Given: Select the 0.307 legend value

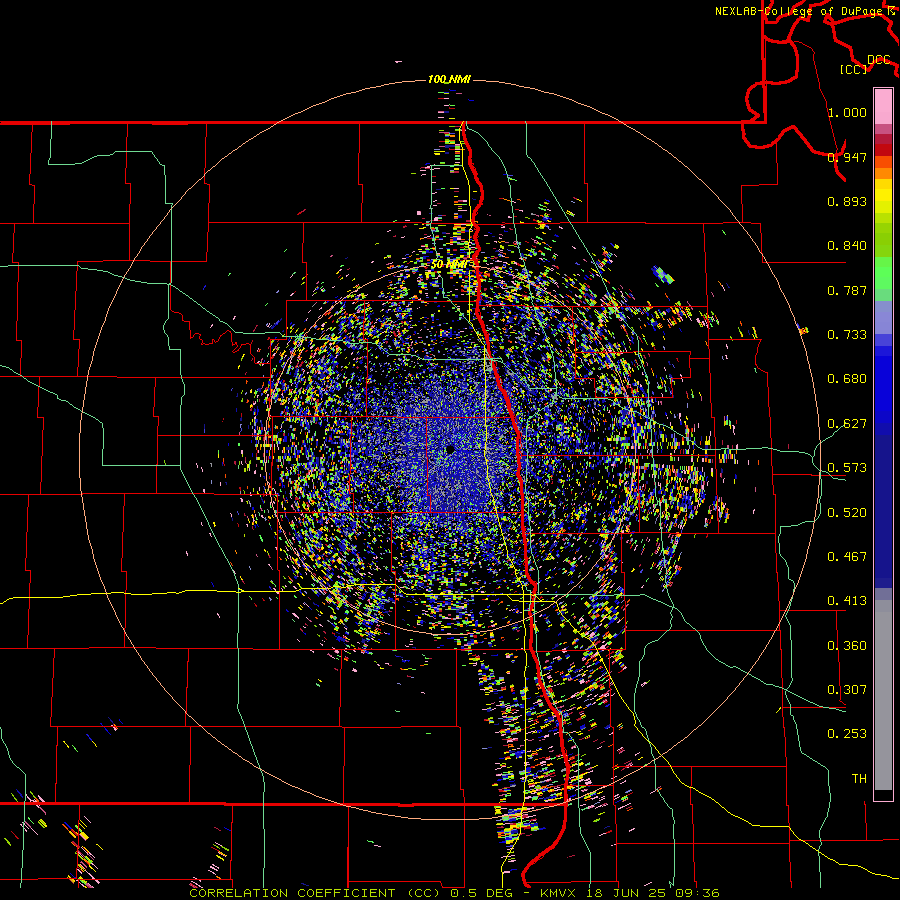Looking at the screenshot, I should pyautogui.click(x=847, y=690).
